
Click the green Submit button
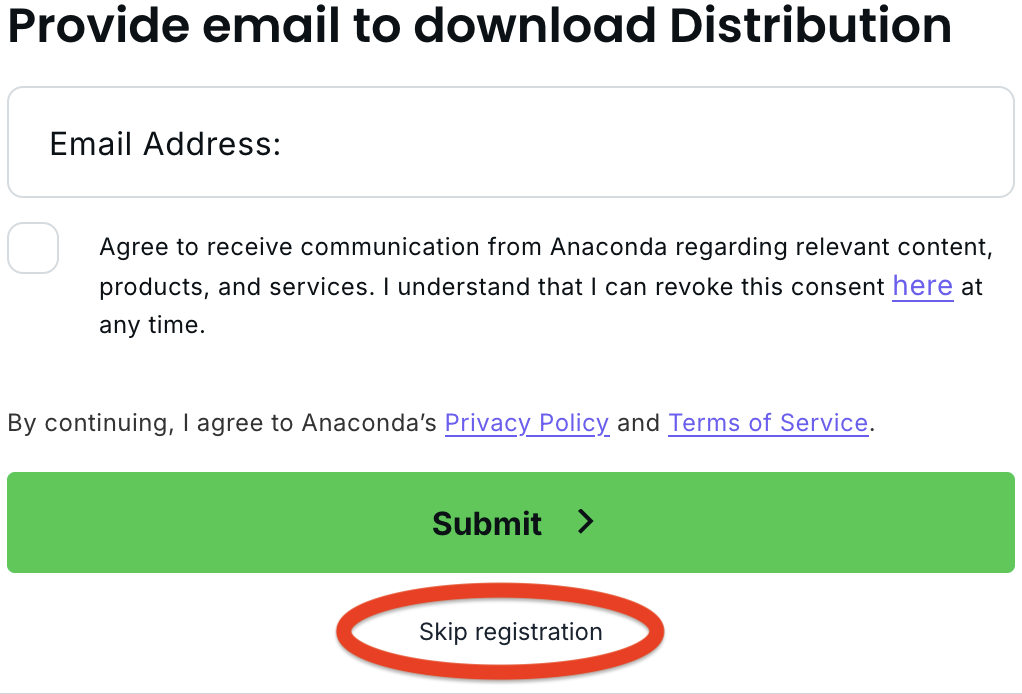coord(511,523)
